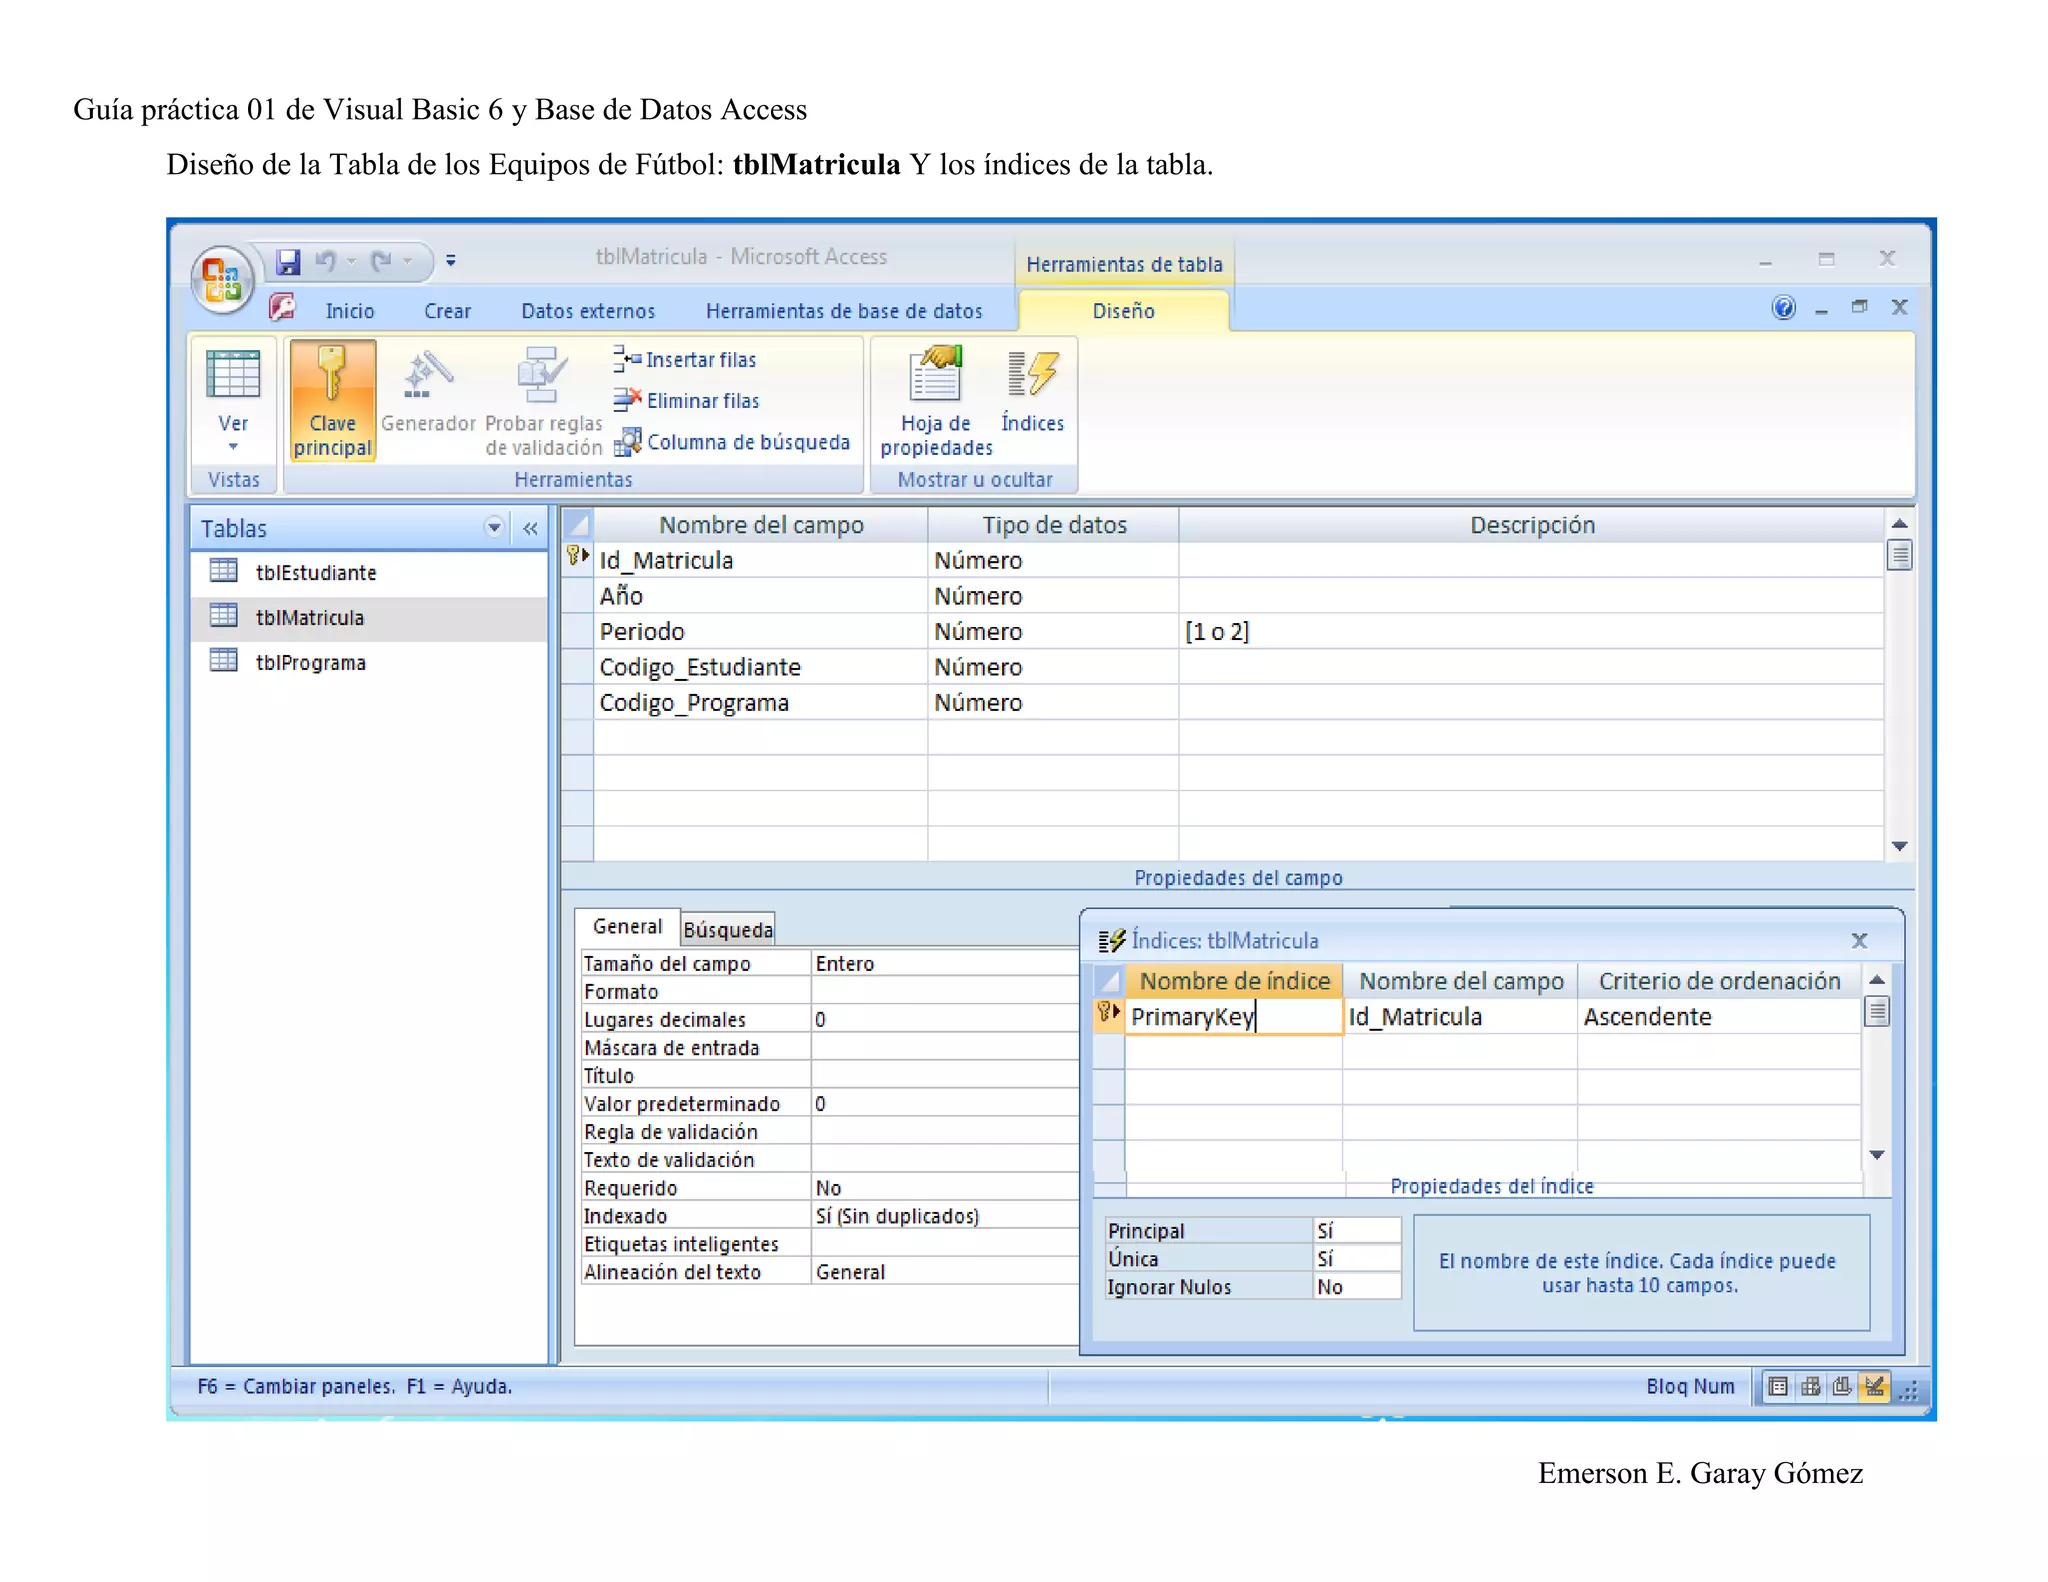Click the Codigo_Estudiante field name cell
Image resolution: width=2048 pixels, height=1582 pixels.
pyautogui.click(x=760, y=667)
